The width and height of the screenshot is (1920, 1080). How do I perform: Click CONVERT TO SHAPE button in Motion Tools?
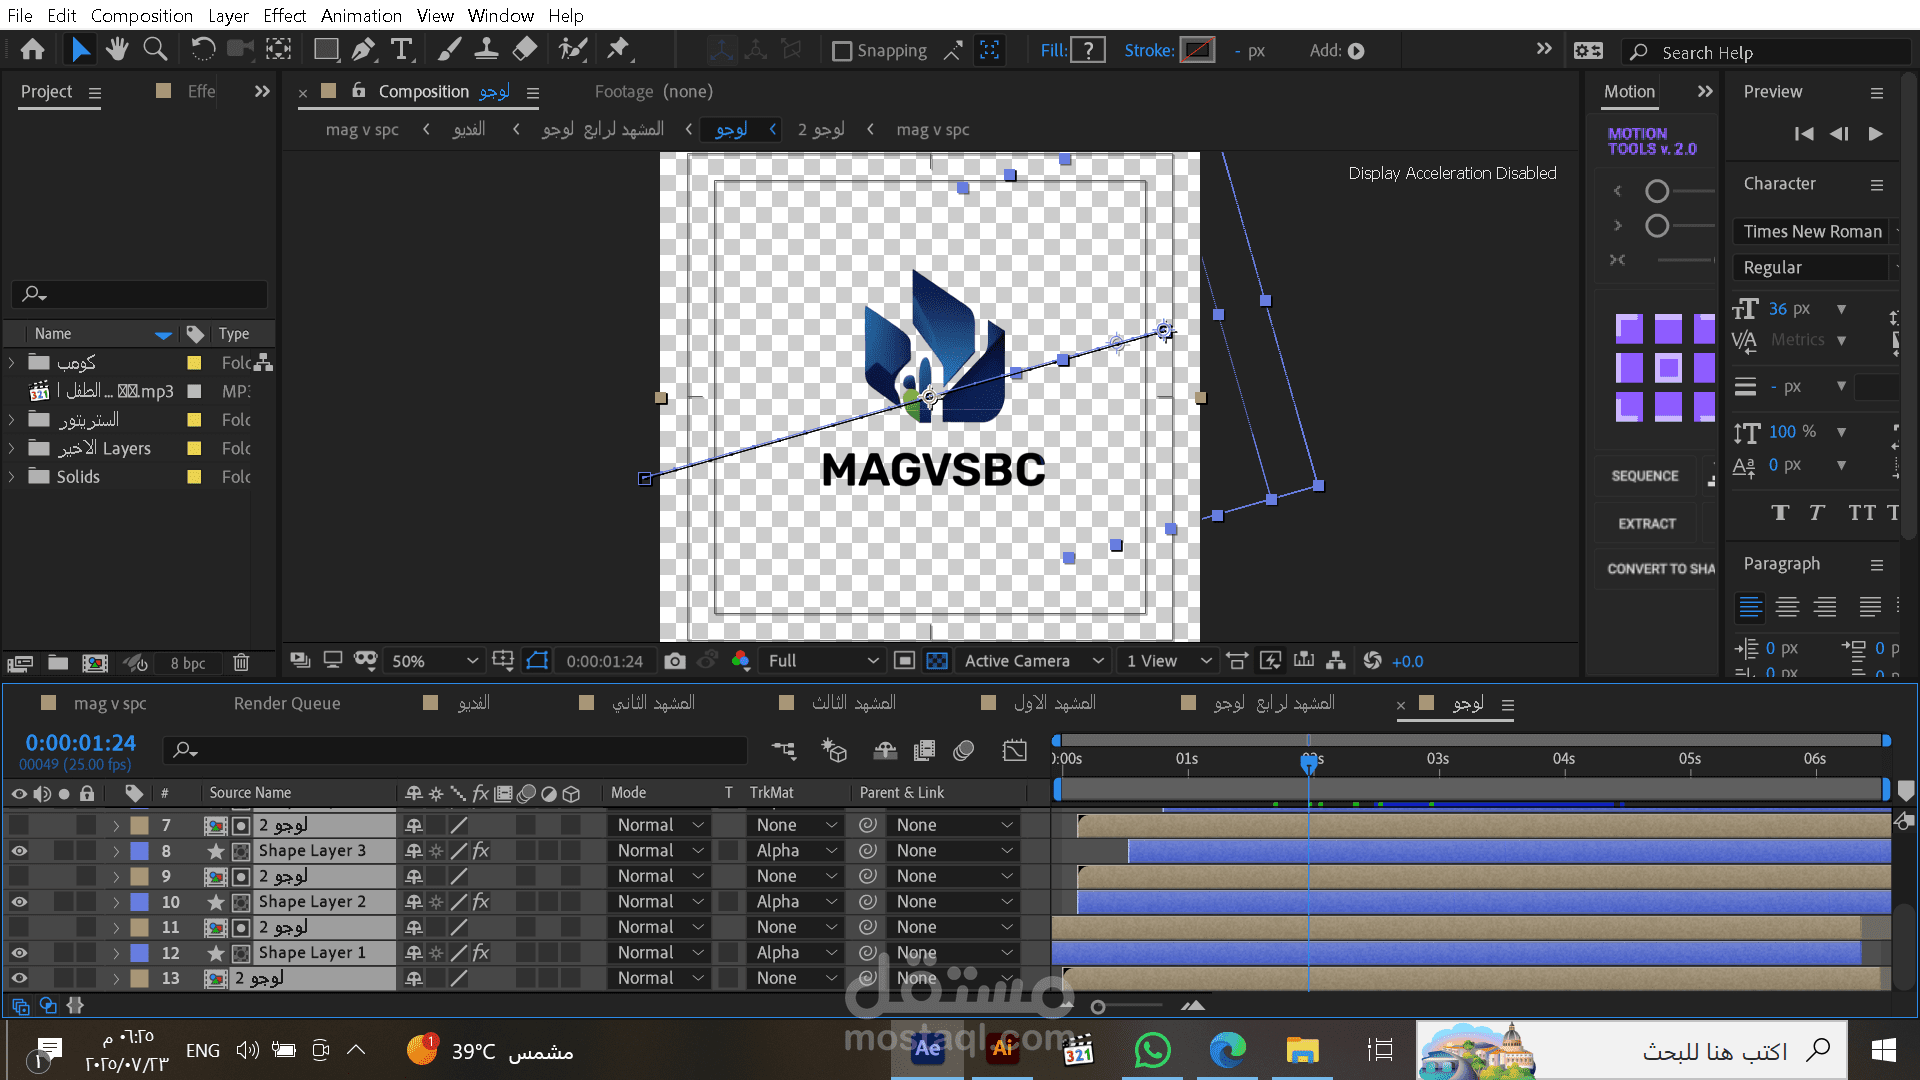1660,569
